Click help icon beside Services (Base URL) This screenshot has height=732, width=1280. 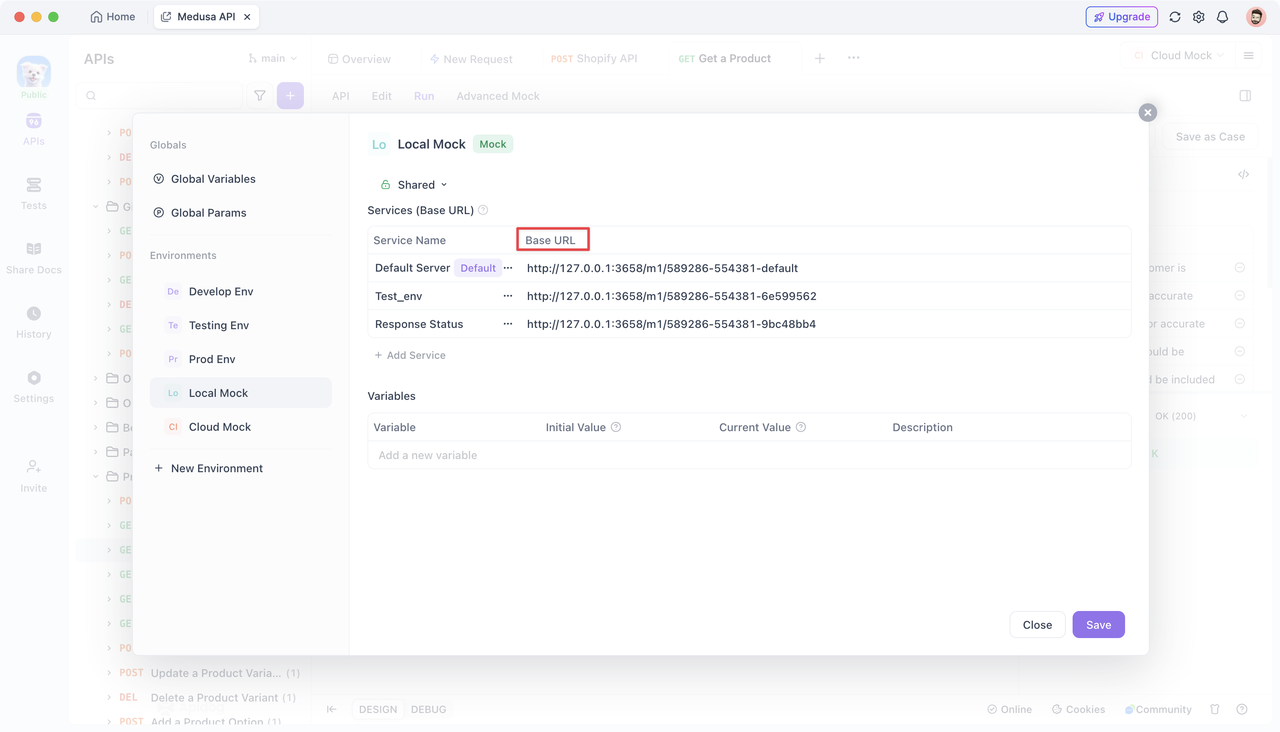click(x=483, y=210)
